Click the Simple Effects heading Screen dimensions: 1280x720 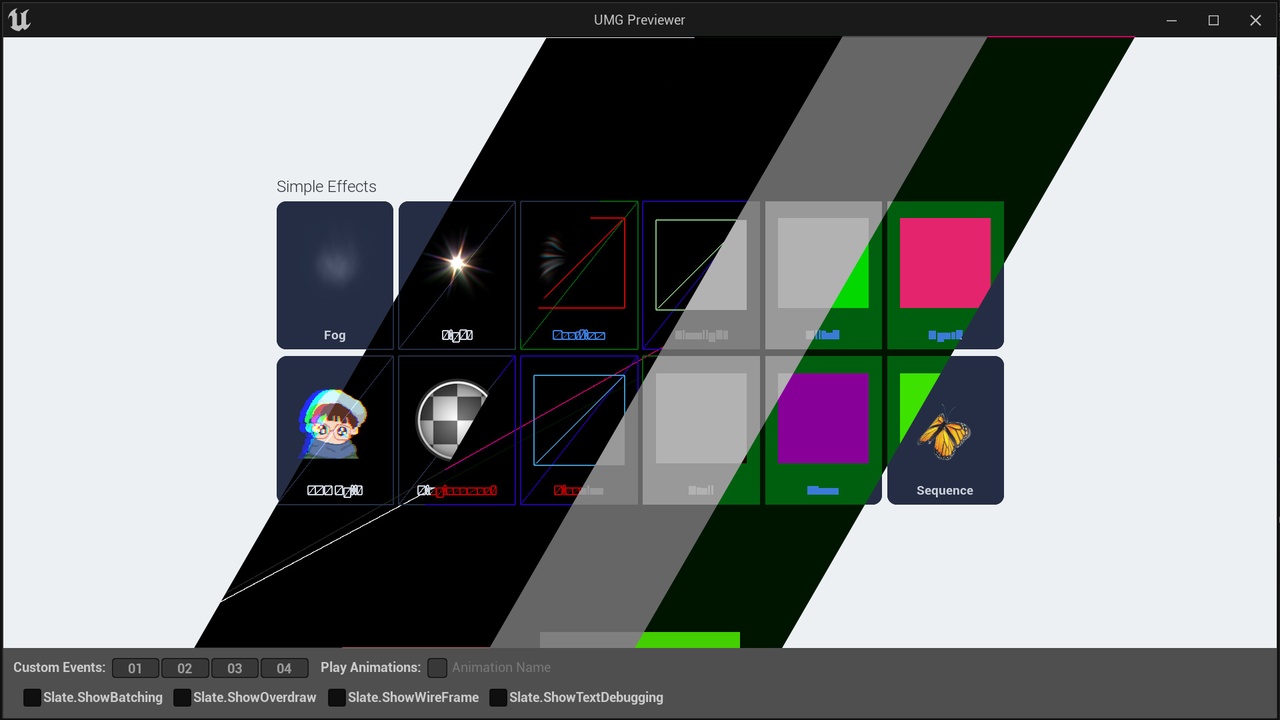[x=327, y=187]
